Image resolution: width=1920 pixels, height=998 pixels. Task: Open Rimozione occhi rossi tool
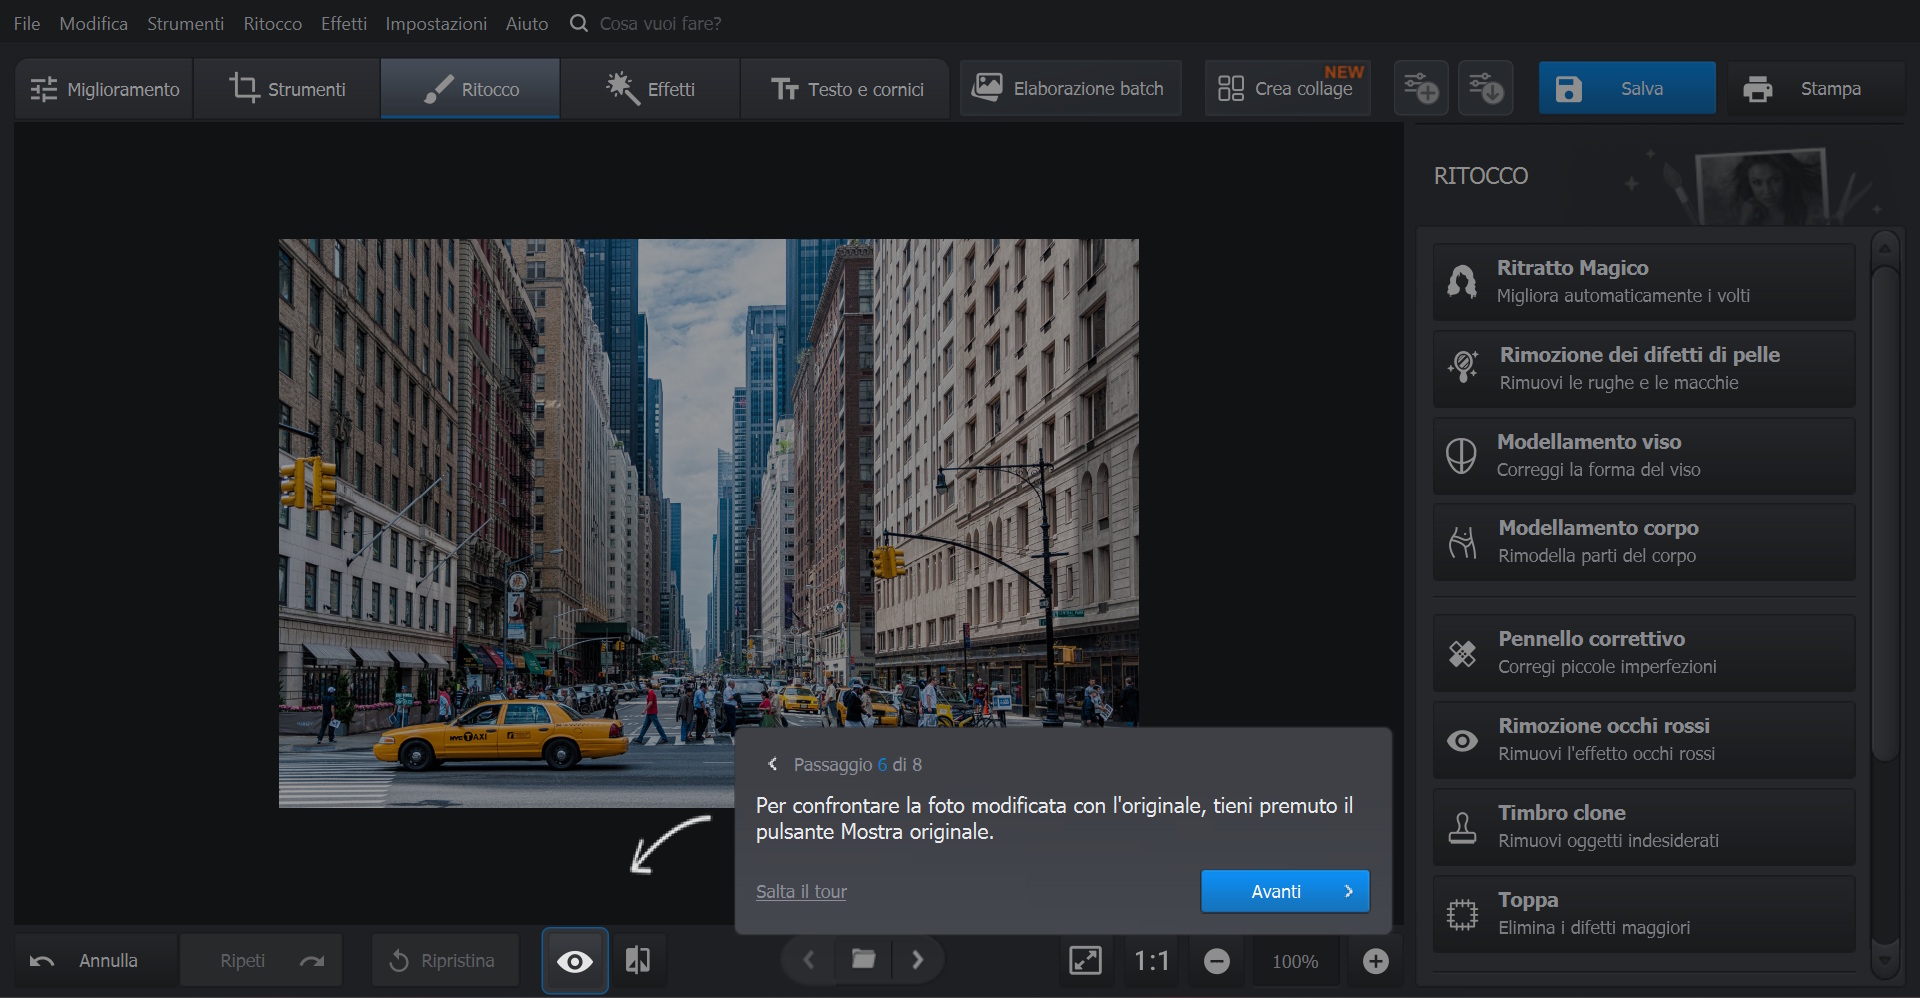point(1643,740)
